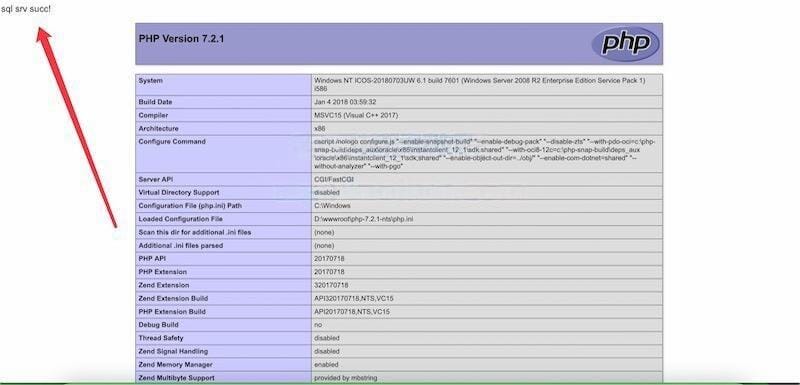Viewport: 800px width, 385px height.
Task: Click the 'Debug Build' row label
Action: 156,325
